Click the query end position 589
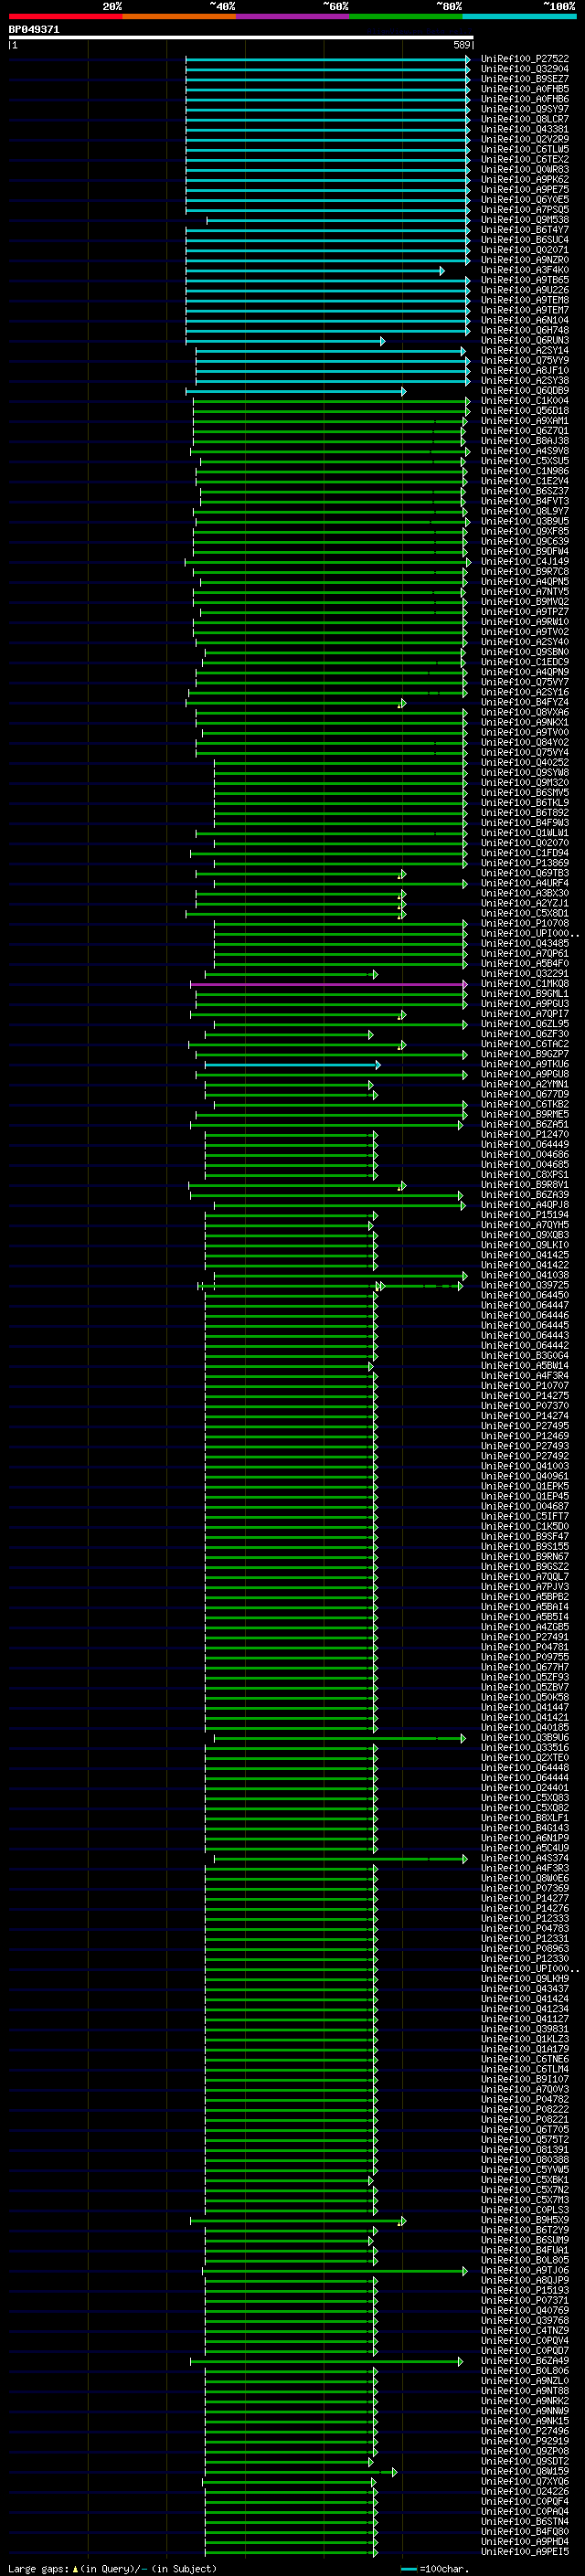 462,46
